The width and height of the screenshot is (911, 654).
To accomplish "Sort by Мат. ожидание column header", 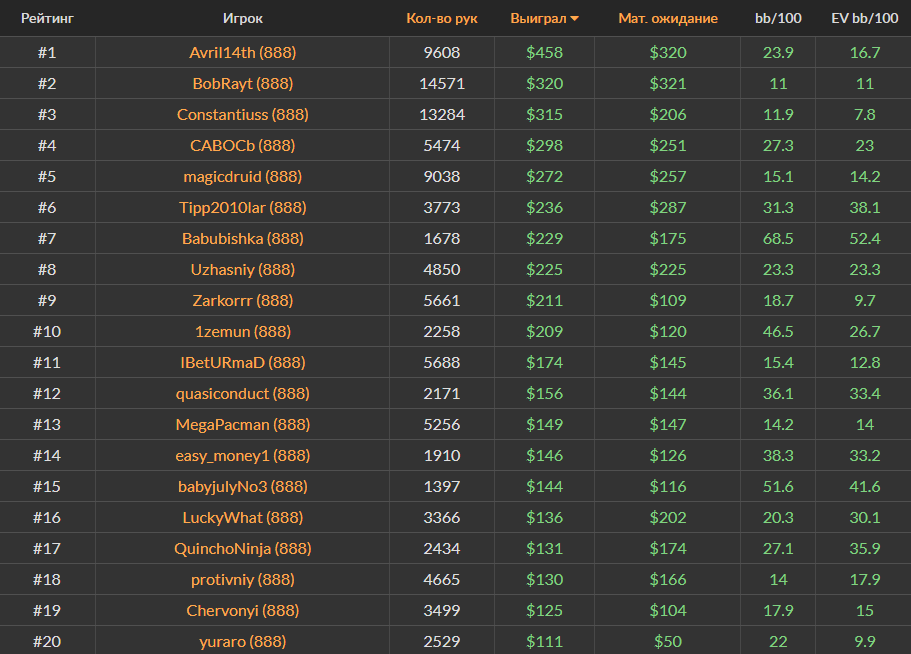I will point(667,18).
